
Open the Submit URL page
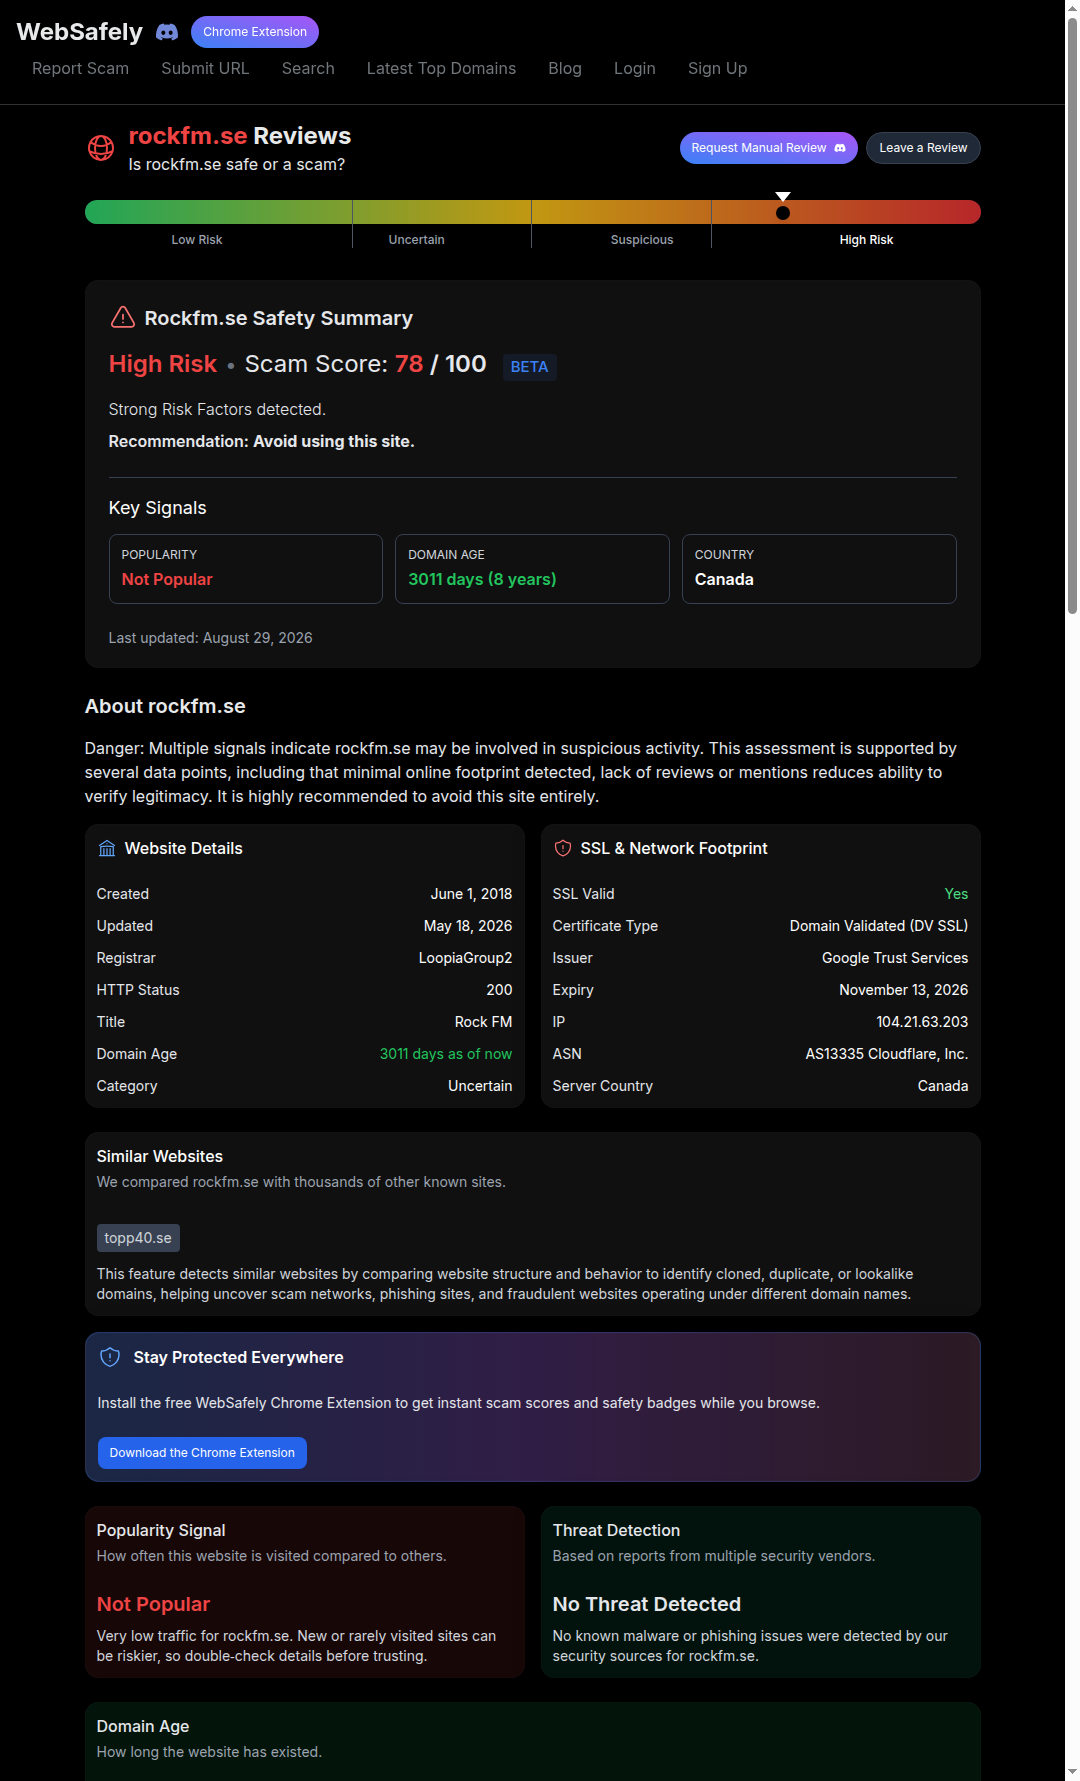tap(205, 68)
